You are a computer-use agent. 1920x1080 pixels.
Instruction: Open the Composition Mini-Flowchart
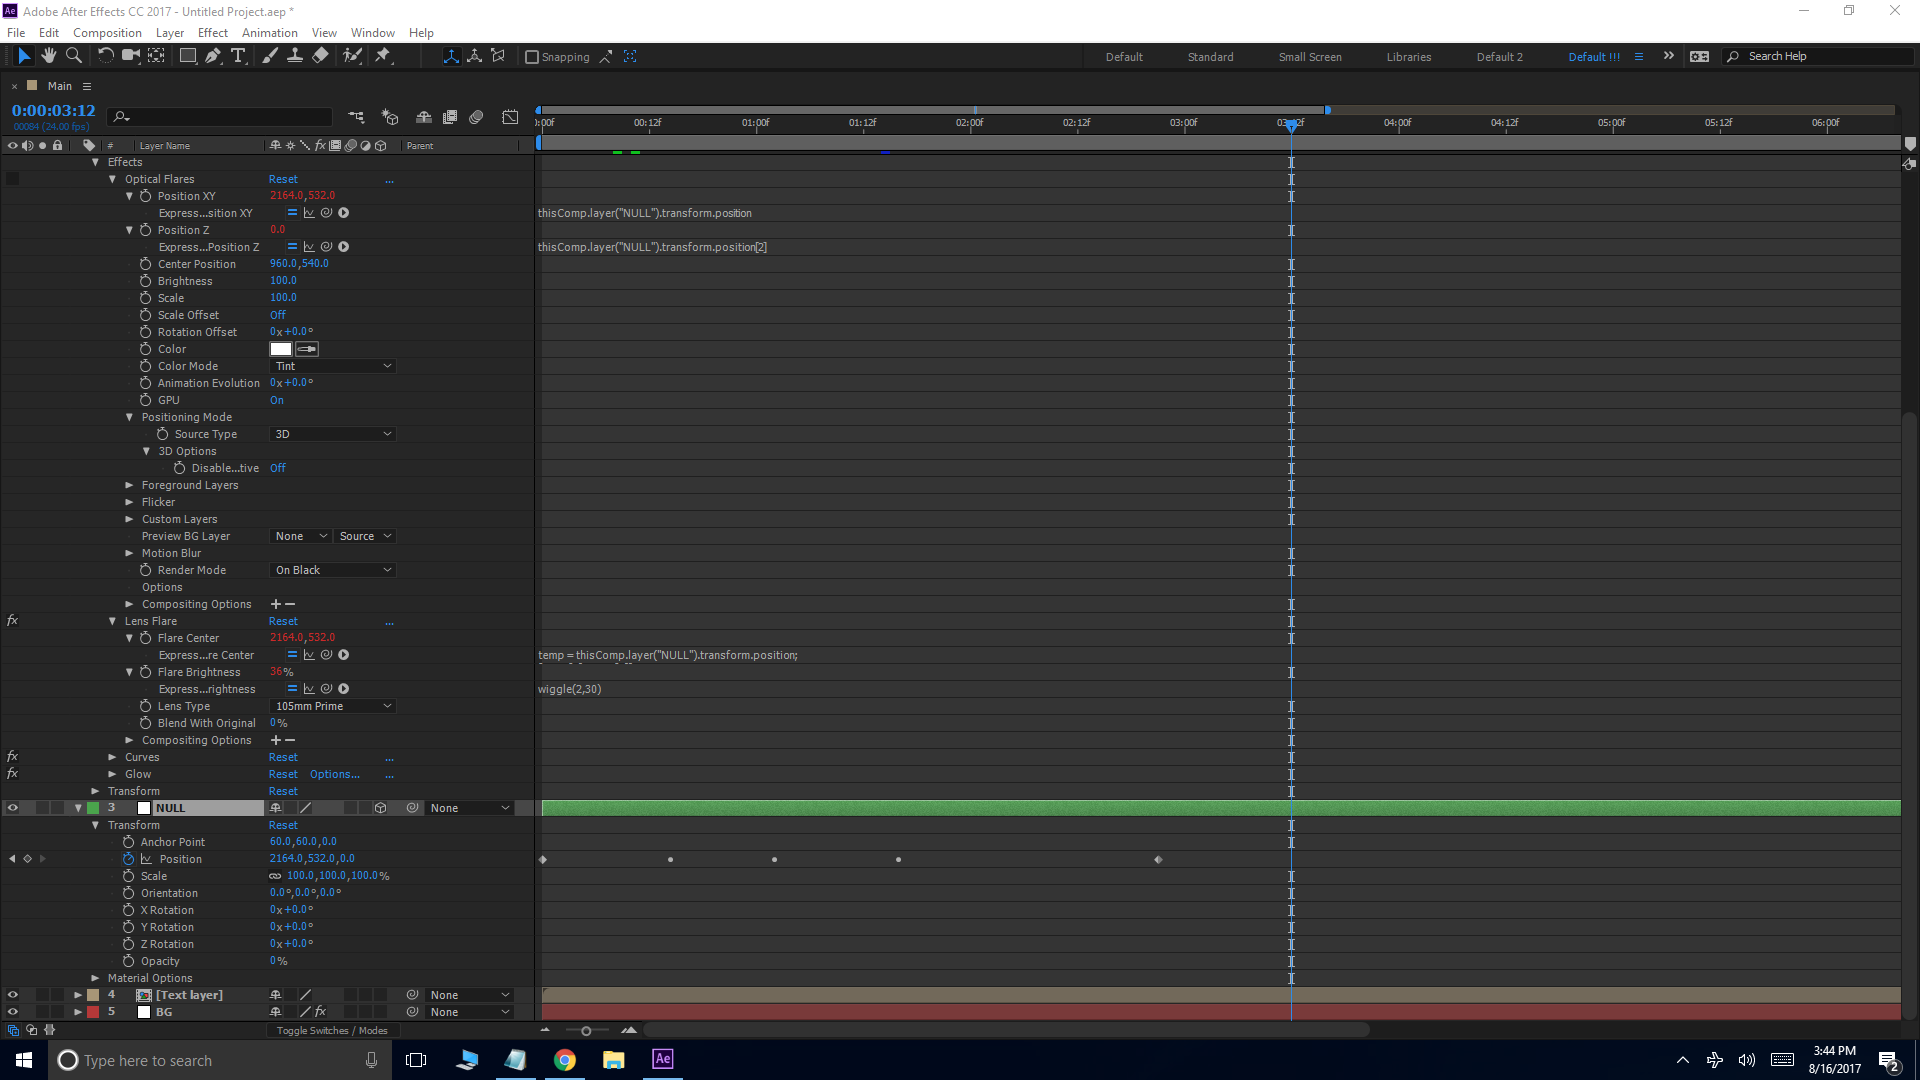click(x=356, y=117)
